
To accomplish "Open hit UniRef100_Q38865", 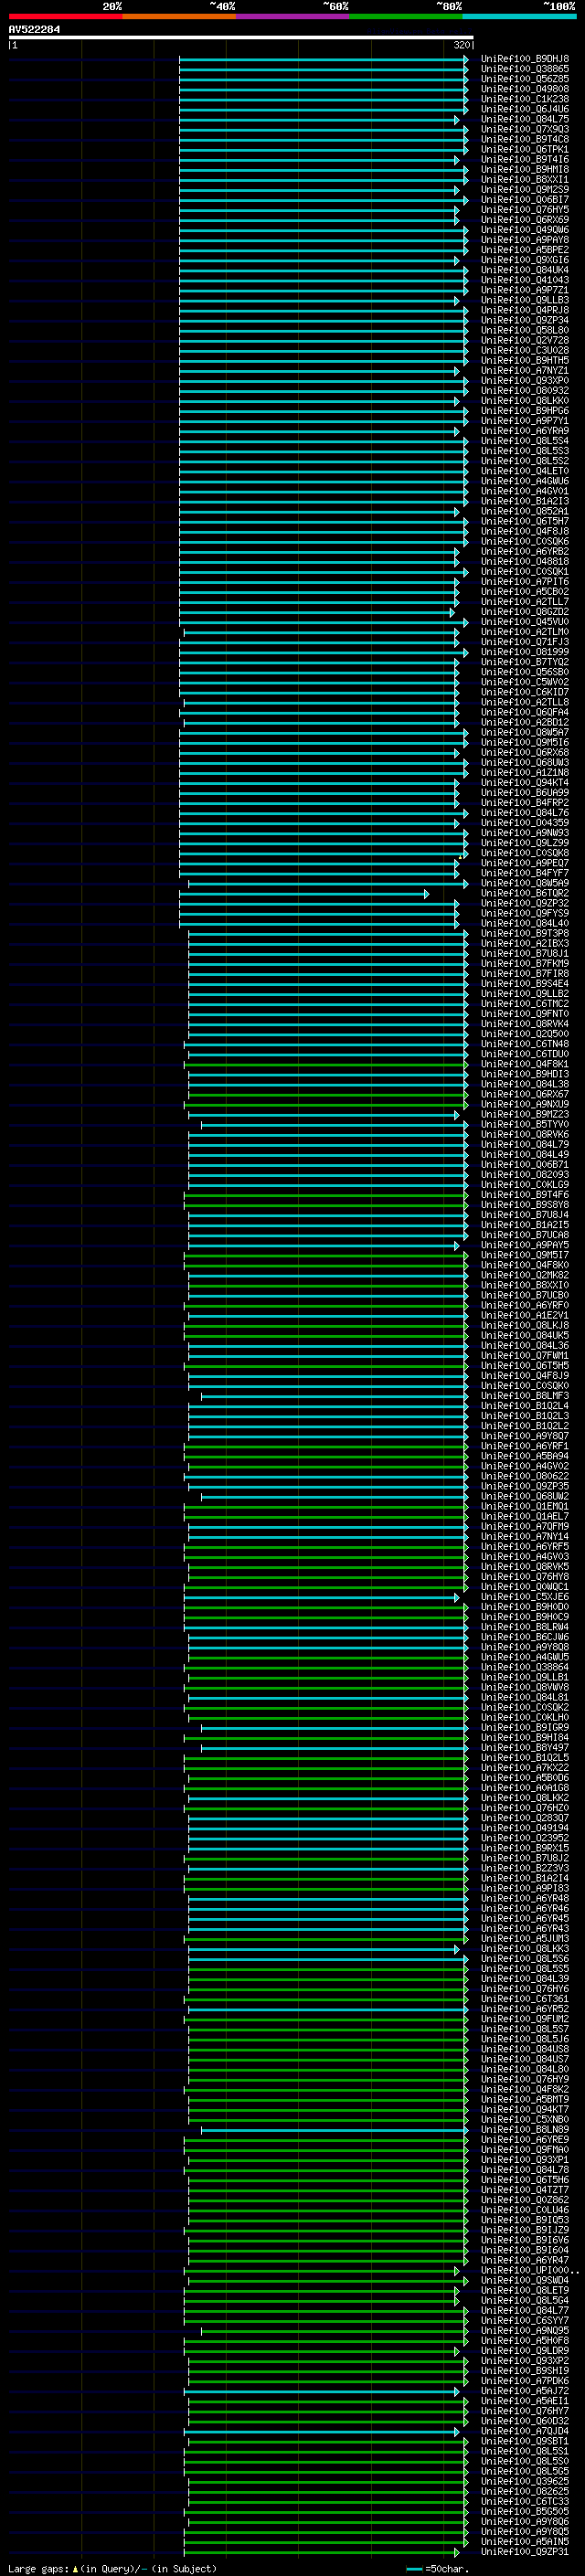I will coord(525,69).
